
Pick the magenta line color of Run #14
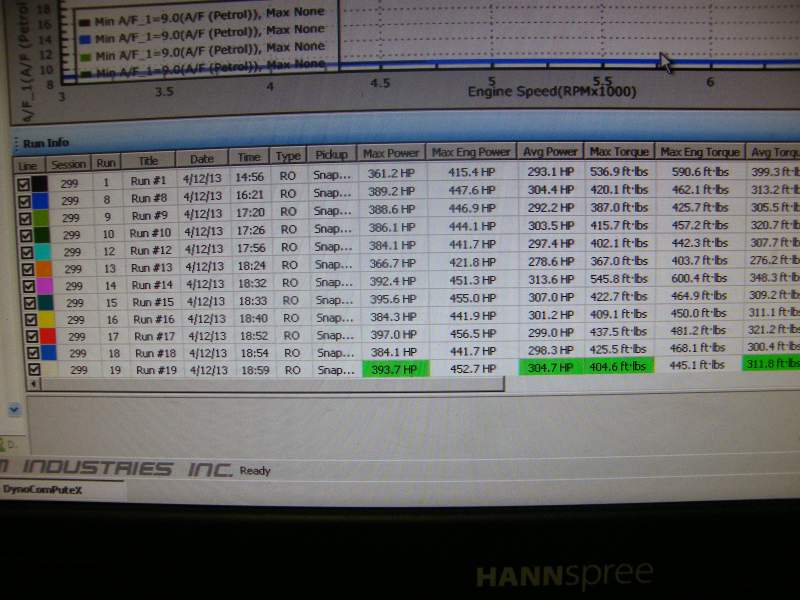pyautogui.click(x=42, y=285)
